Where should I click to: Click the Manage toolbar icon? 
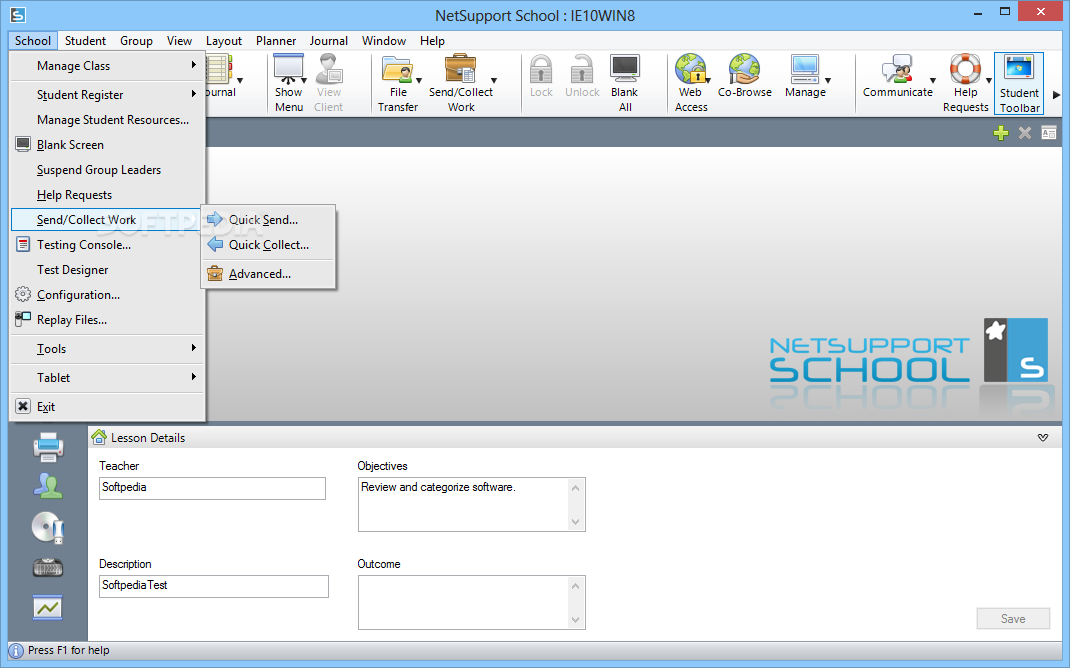[x=805, y=69]
